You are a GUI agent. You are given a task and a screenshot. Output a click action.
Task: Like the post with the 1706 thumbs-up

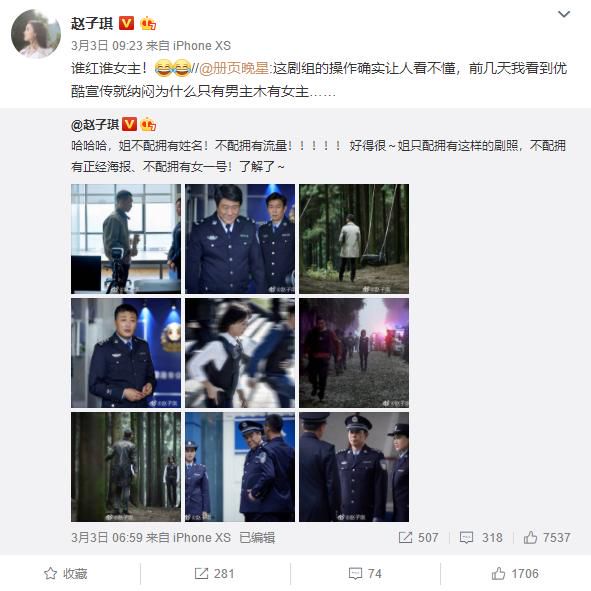click(x=498, y=574)
